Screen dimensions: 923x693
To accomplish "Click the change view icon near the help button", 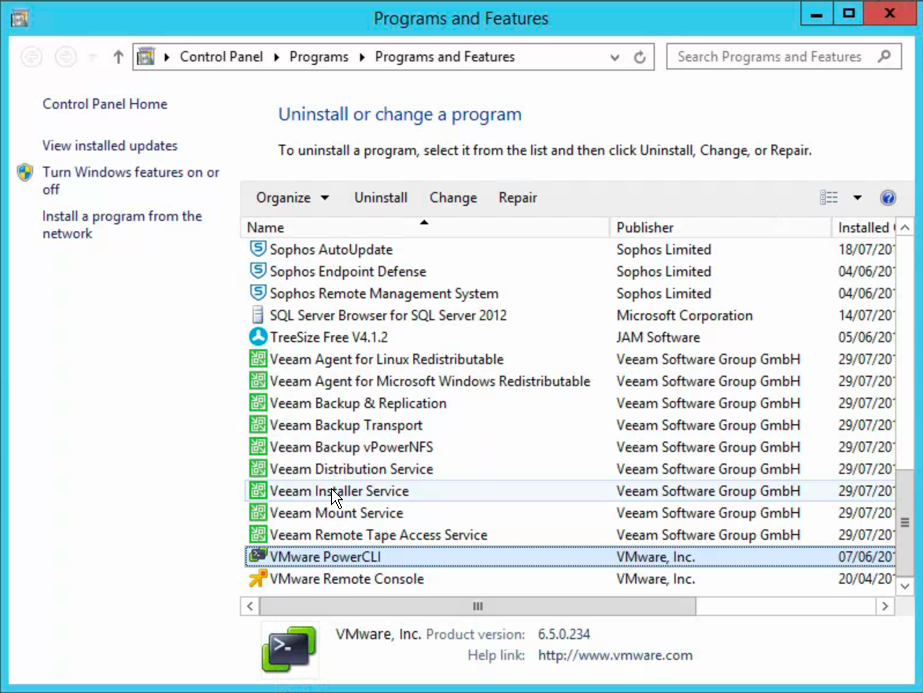I will (828, 197).
